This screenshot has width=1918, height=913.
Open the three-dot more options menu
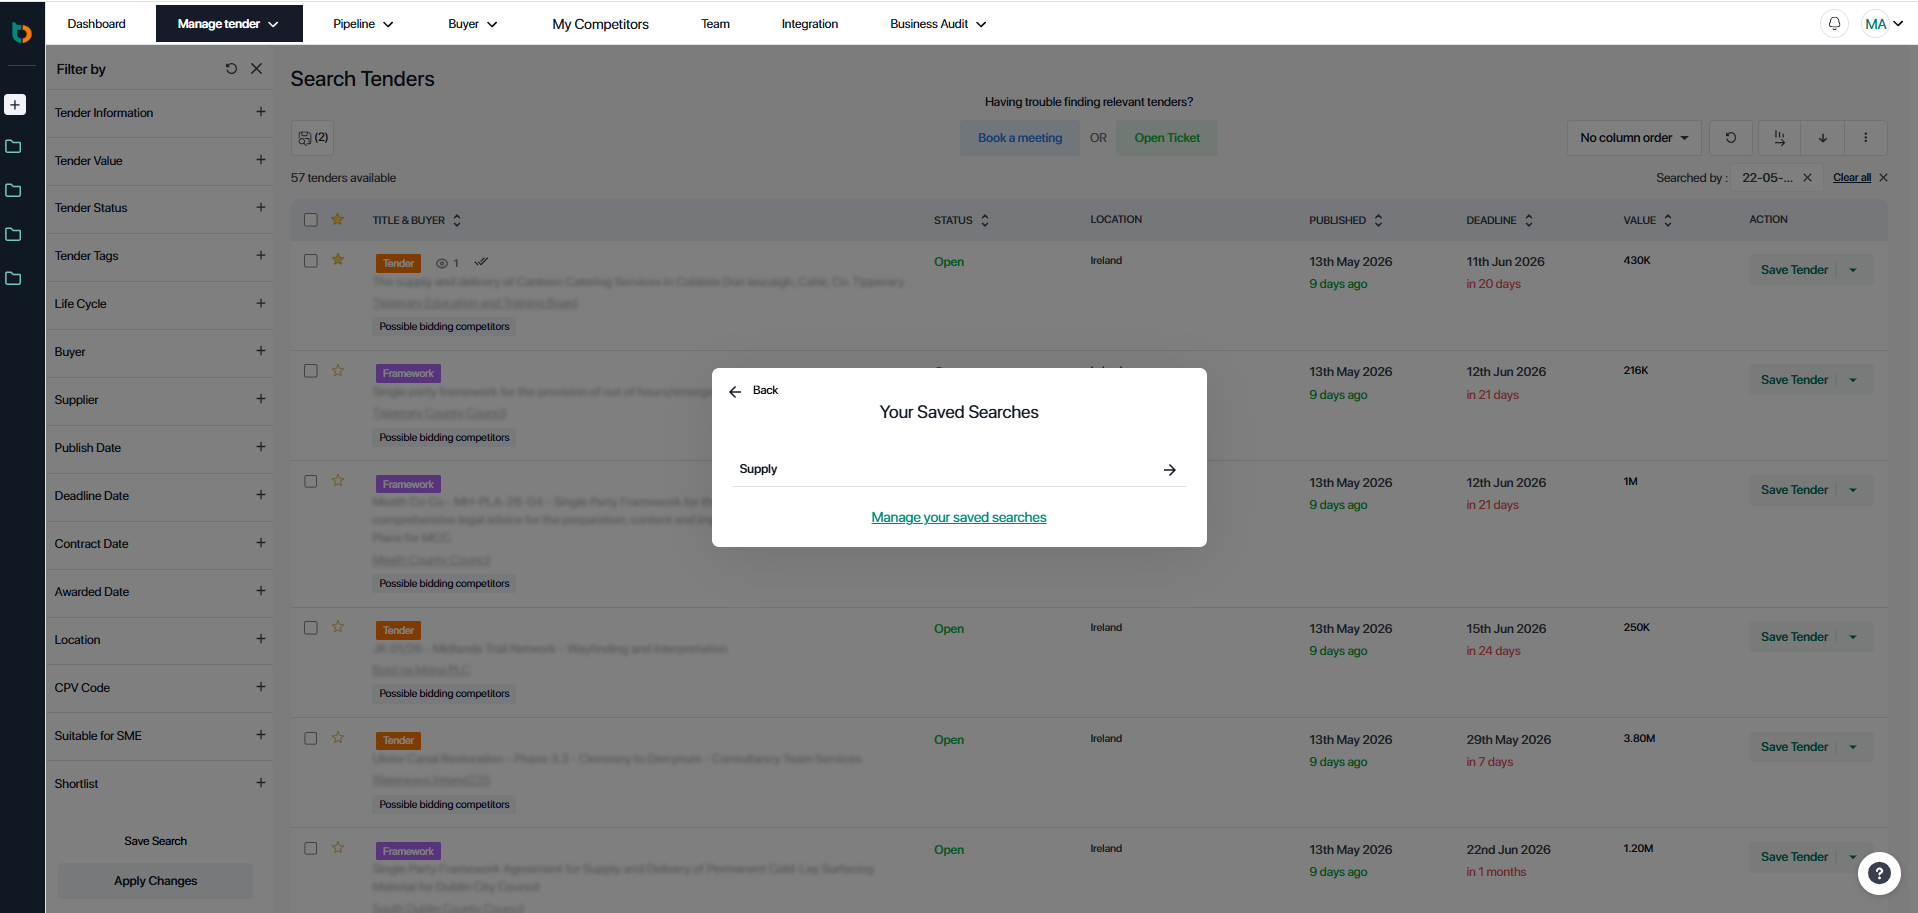tap(1866, 138)
